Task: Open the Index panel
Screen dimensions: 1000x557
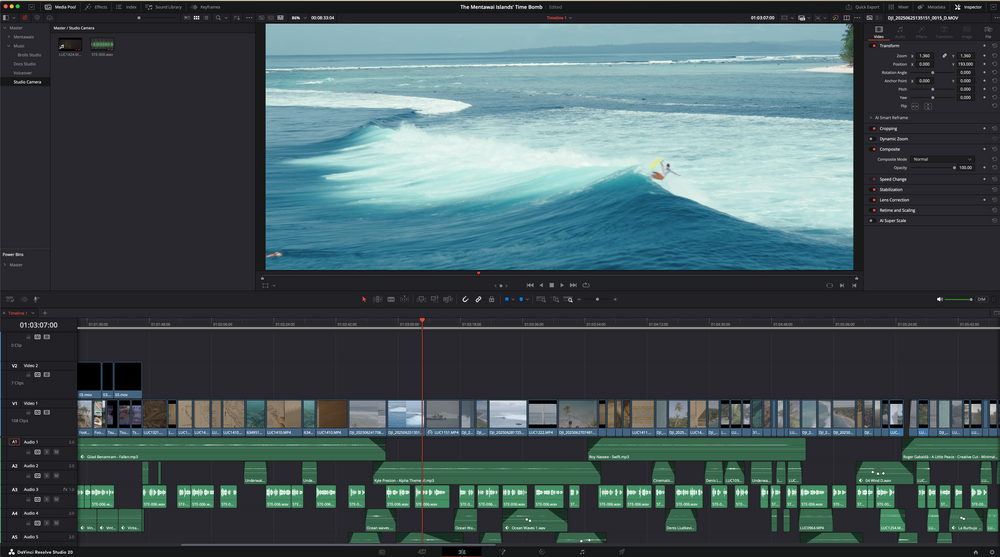Action: 126,7
